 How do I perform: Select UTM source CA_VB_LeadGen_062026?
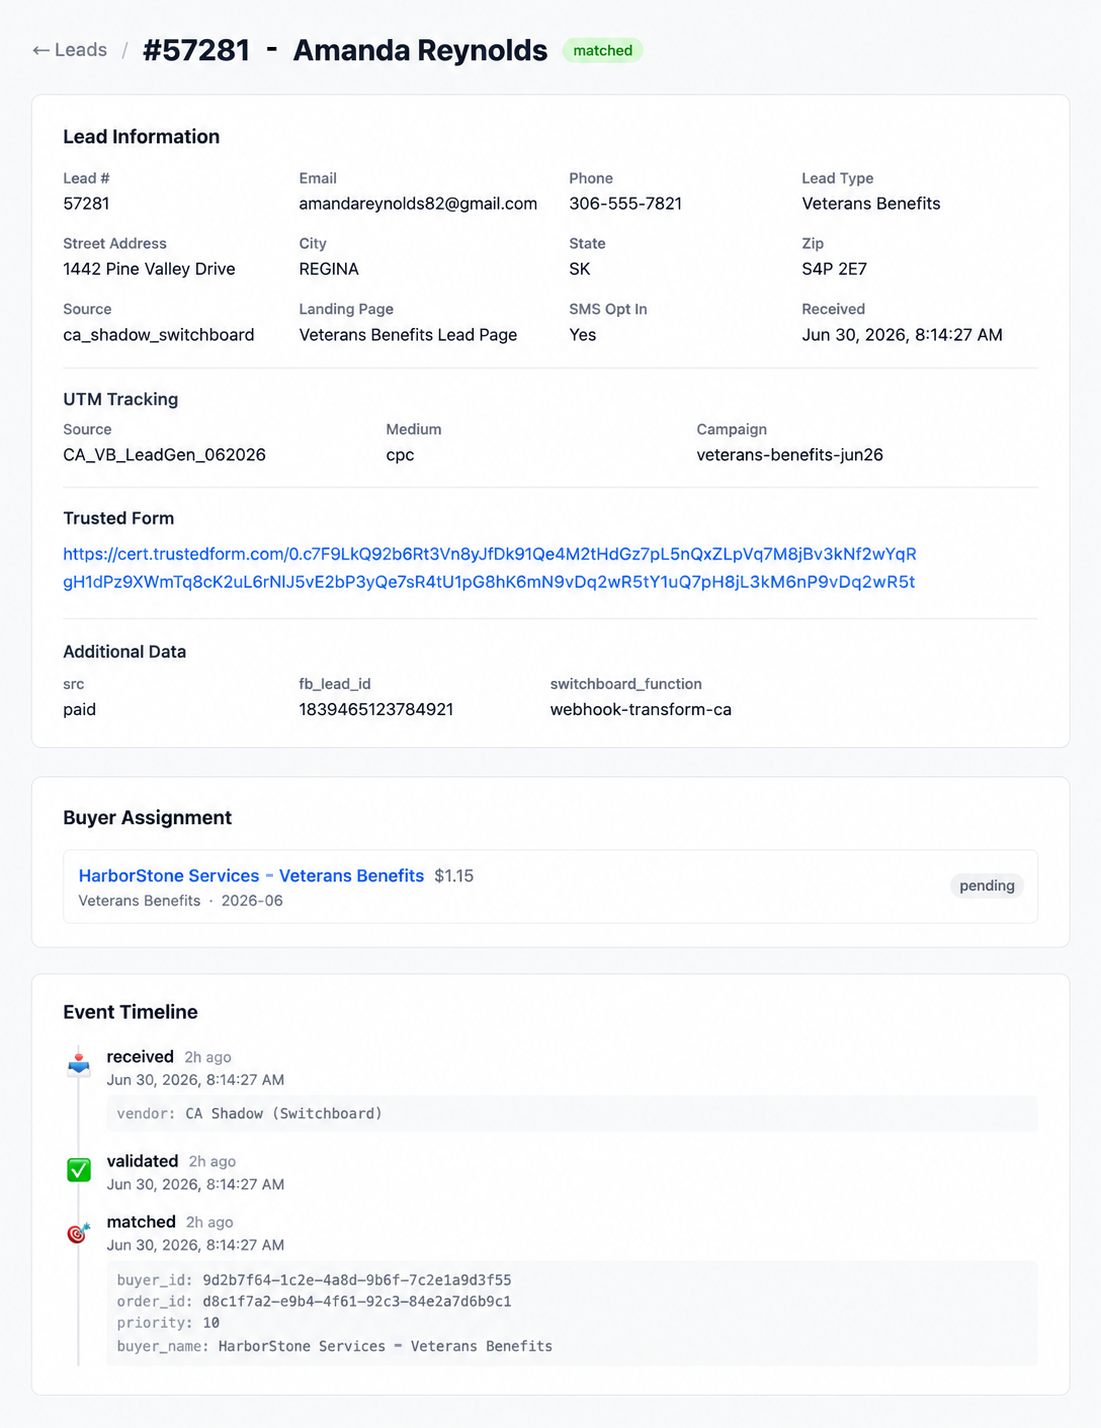coord(164,455)
